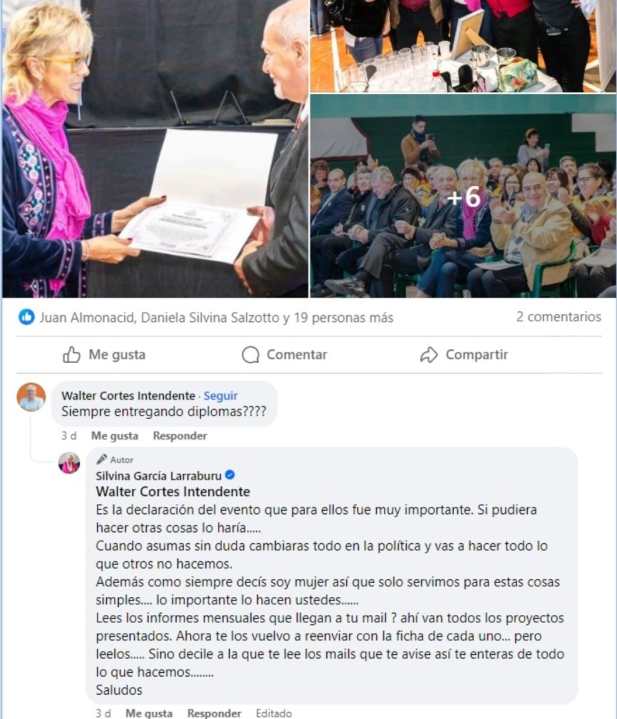Follow Walter Cortes via Seguir link

(220, 395)
